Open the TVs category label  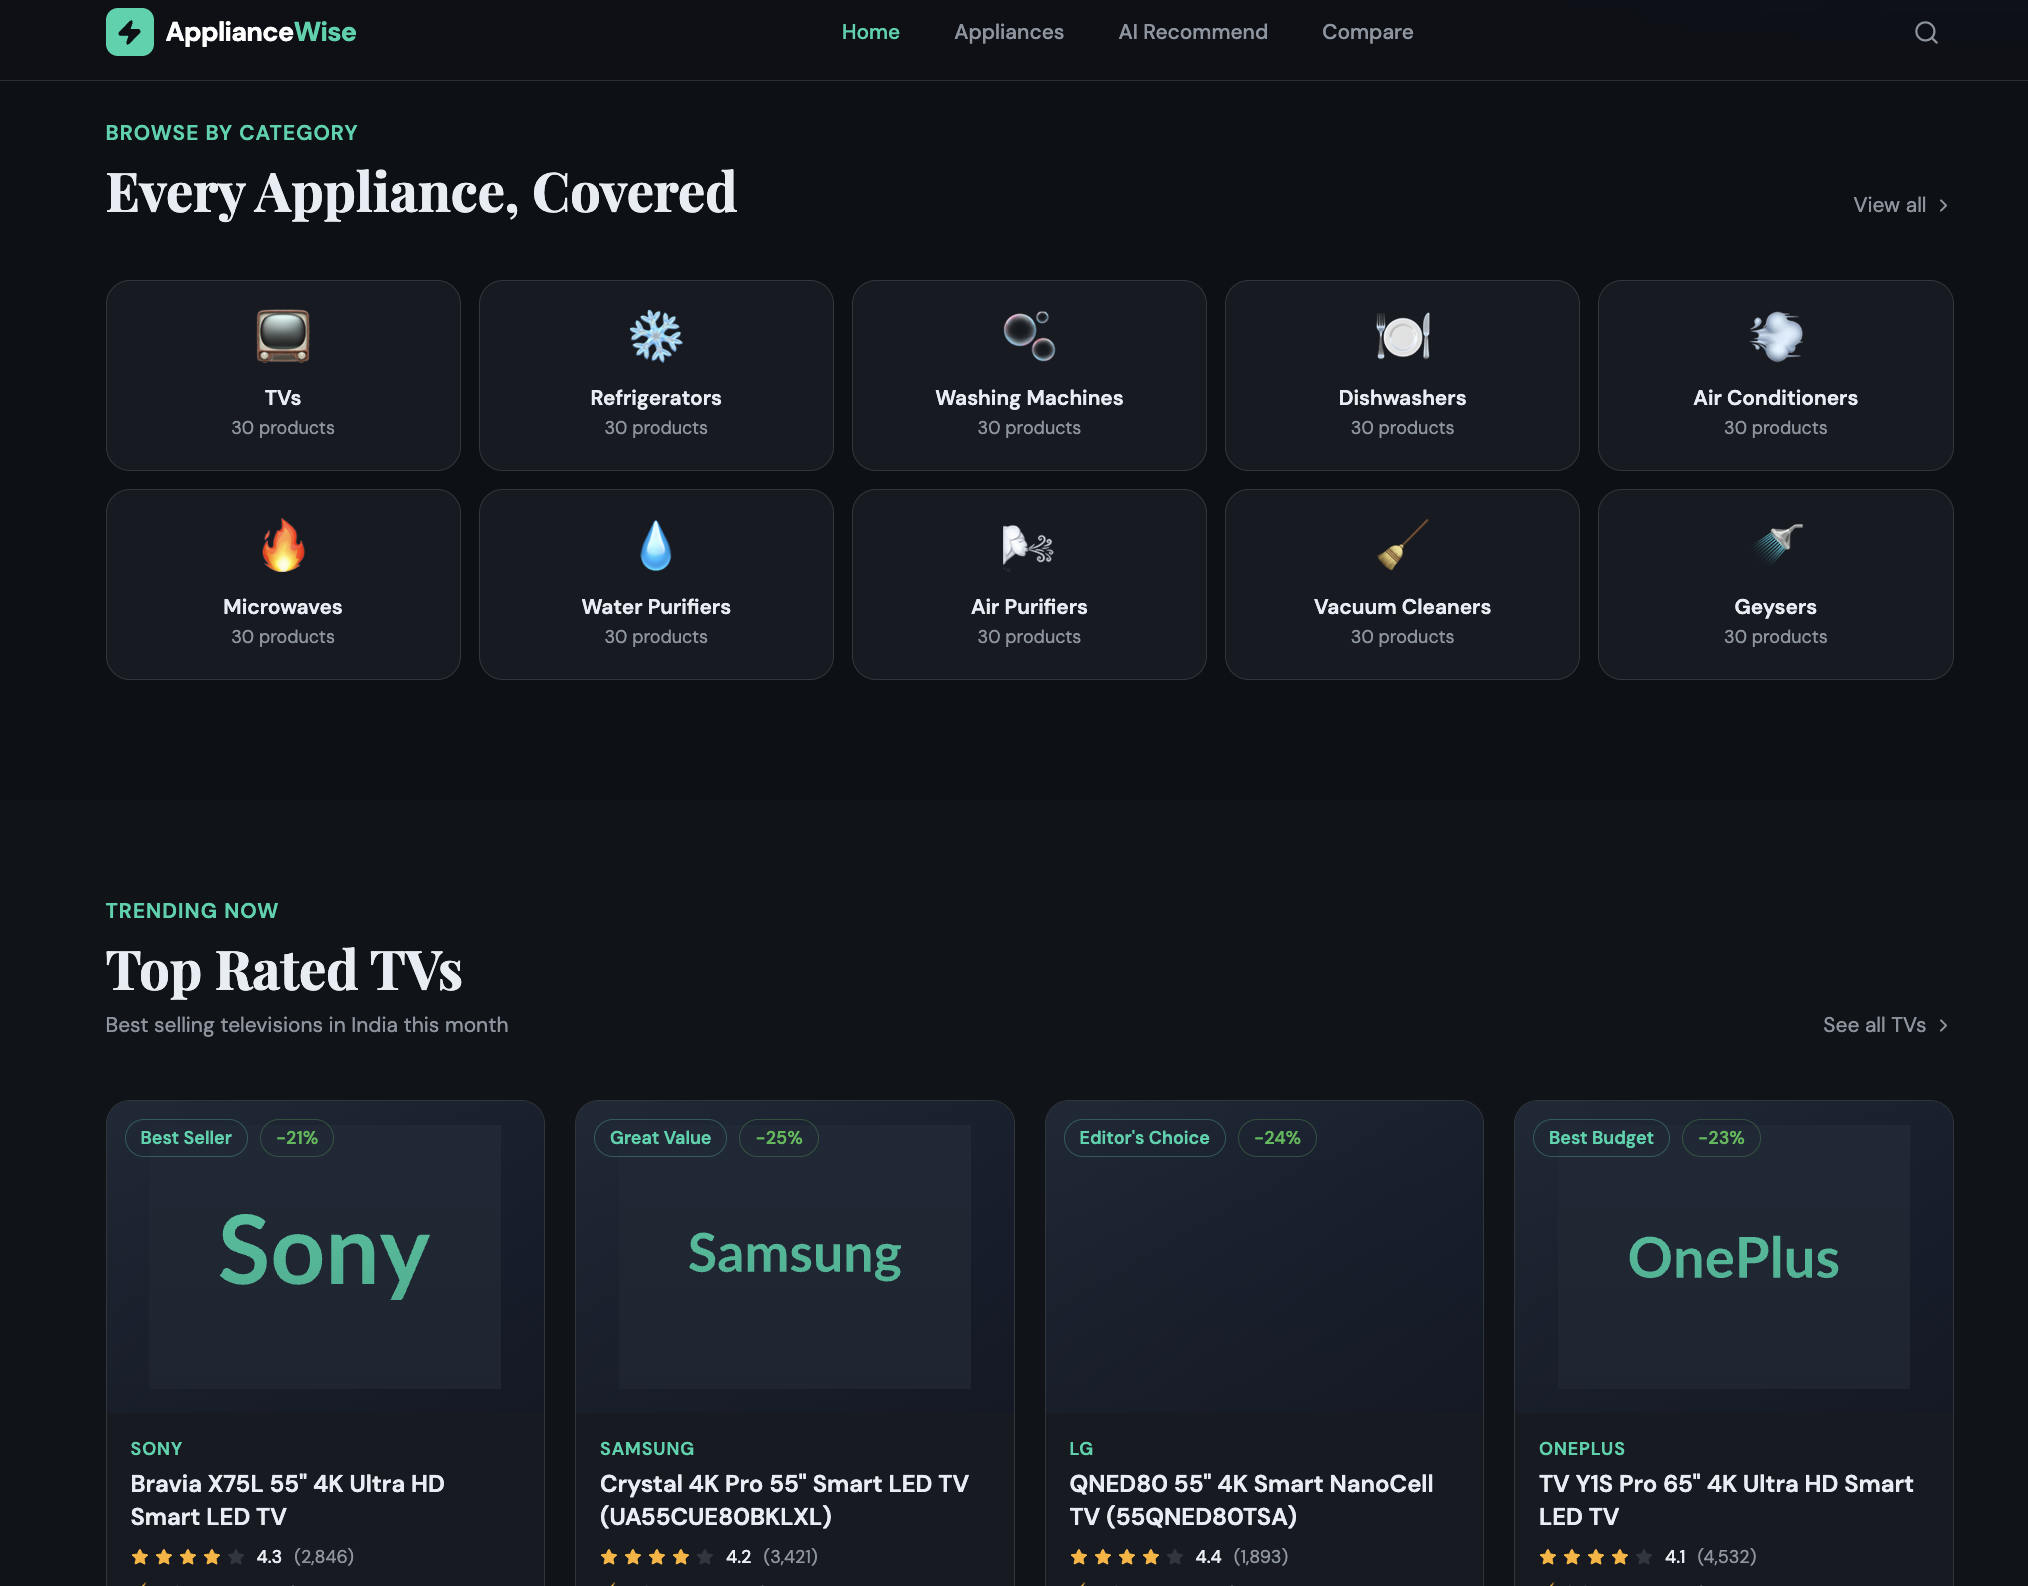(x=283, y=398)
